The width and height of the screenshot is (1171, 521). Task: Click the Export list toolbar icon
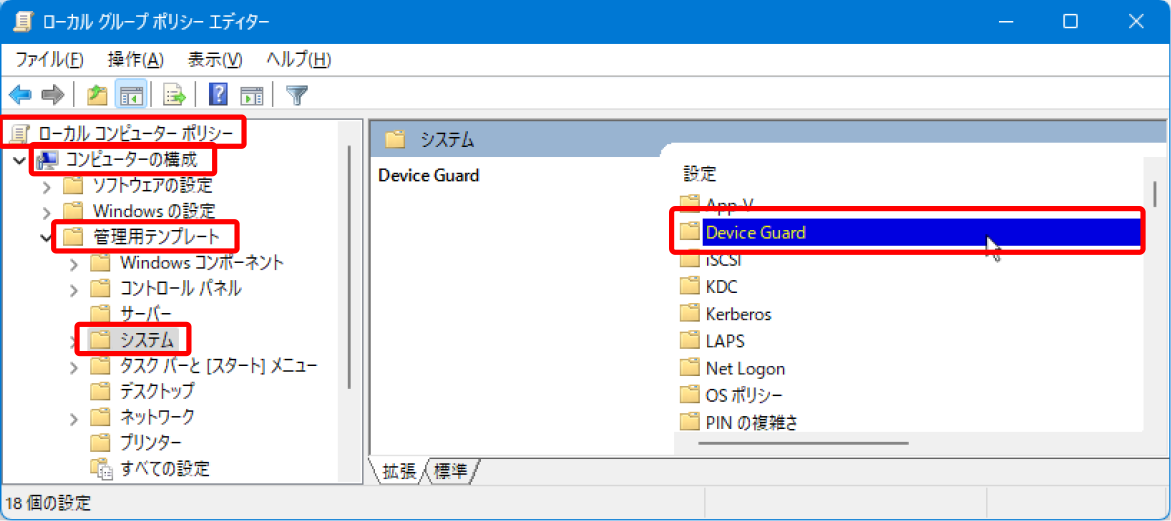click(174, 95)
